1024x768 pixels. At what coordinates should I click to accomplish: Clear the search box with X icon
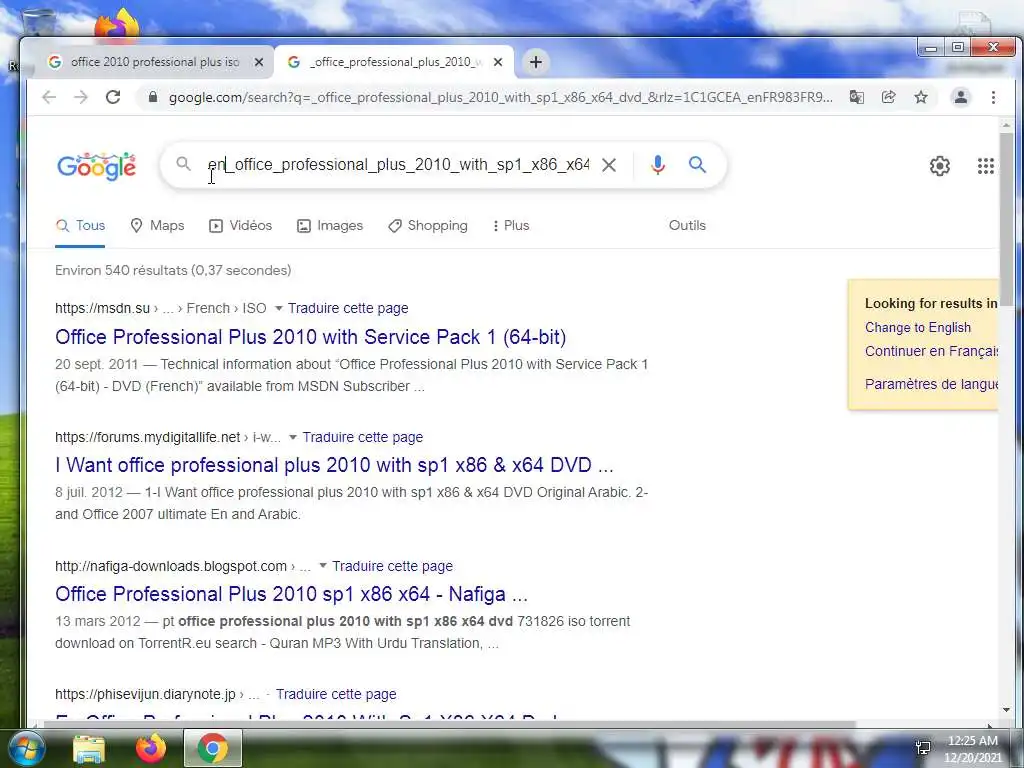[609, 165]
